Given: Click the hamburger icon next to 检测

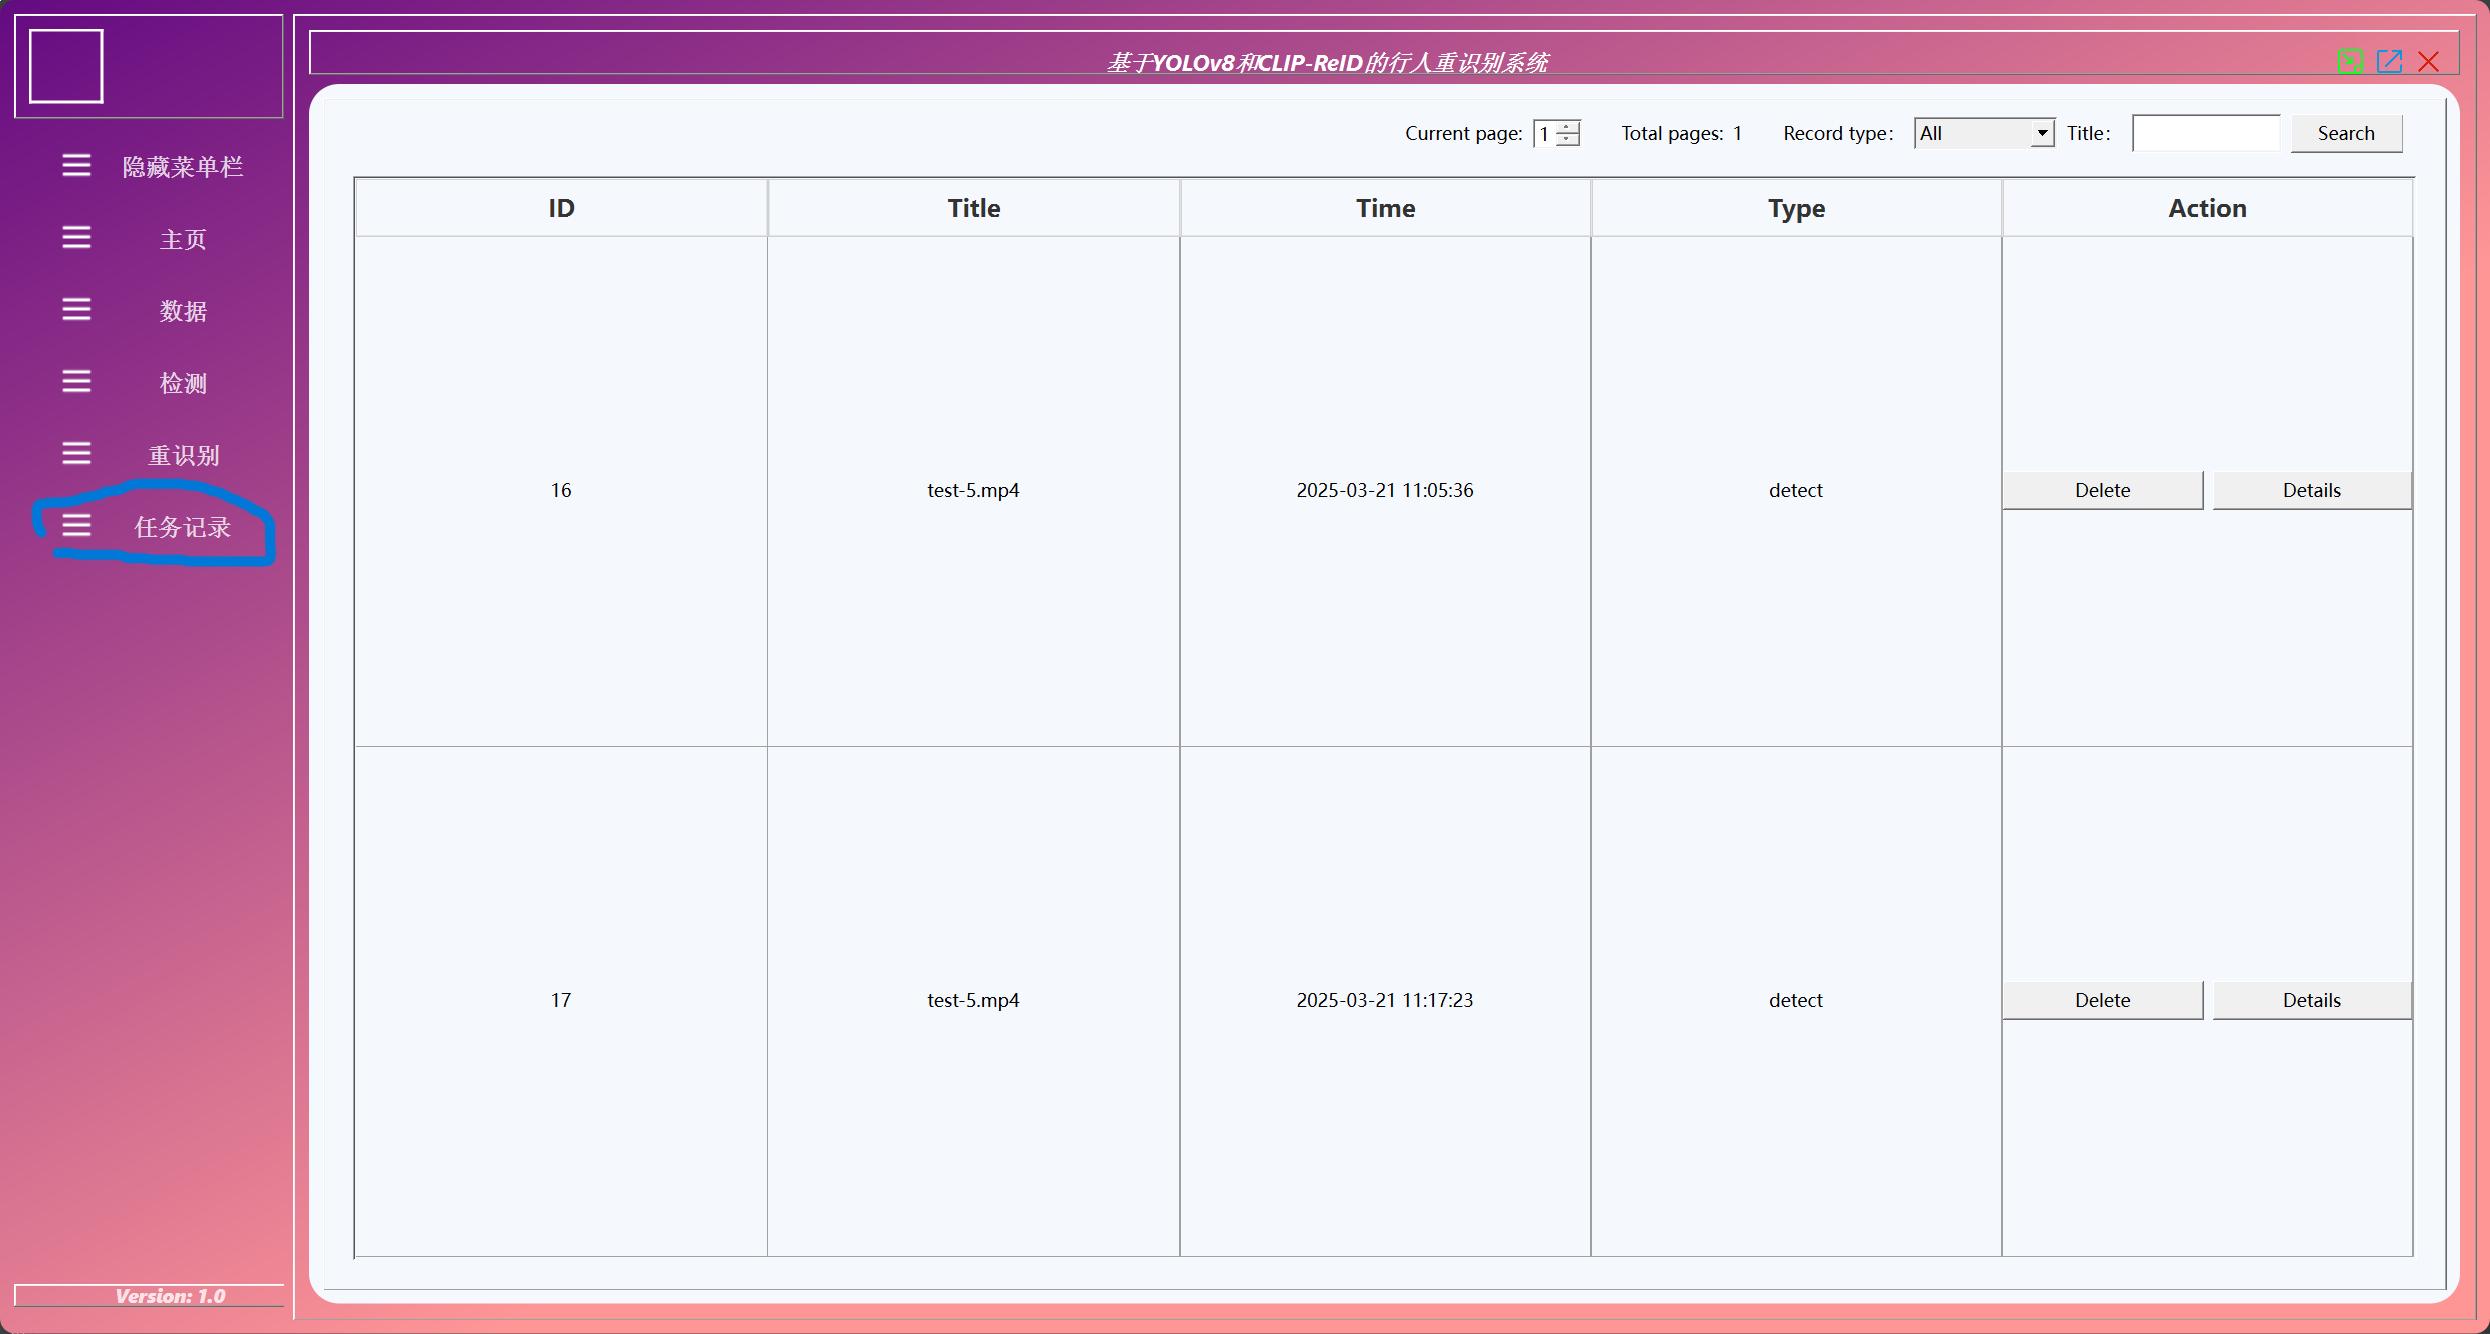Looking at the screenshot, I should [x=76, y=381].
